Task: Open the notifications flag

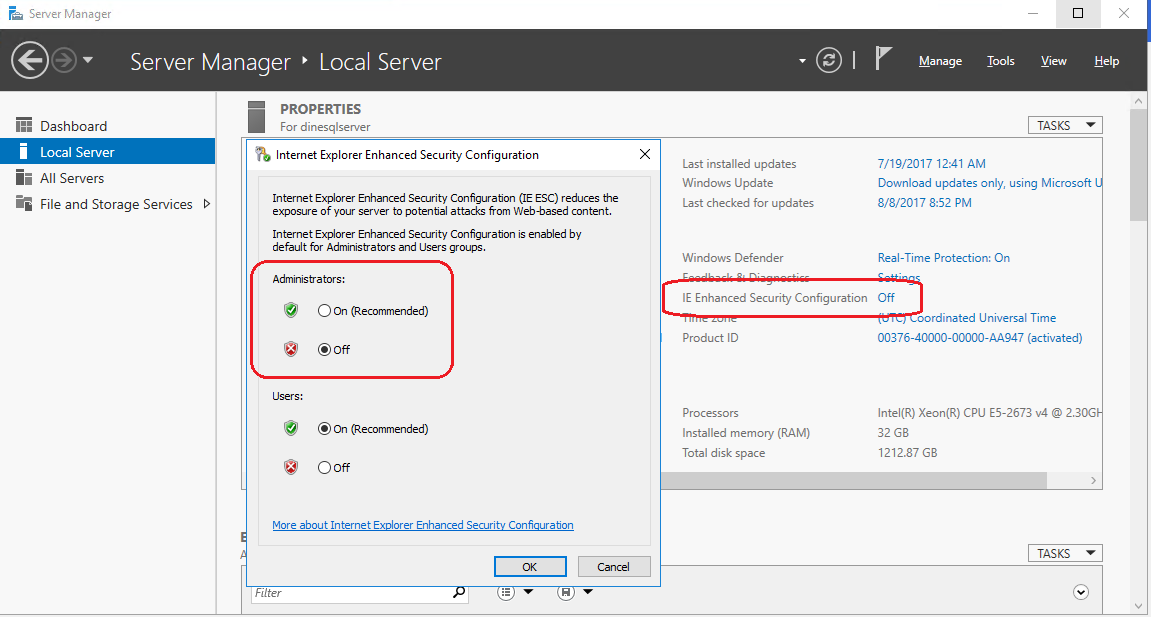Action: click(x=883, y=59)
